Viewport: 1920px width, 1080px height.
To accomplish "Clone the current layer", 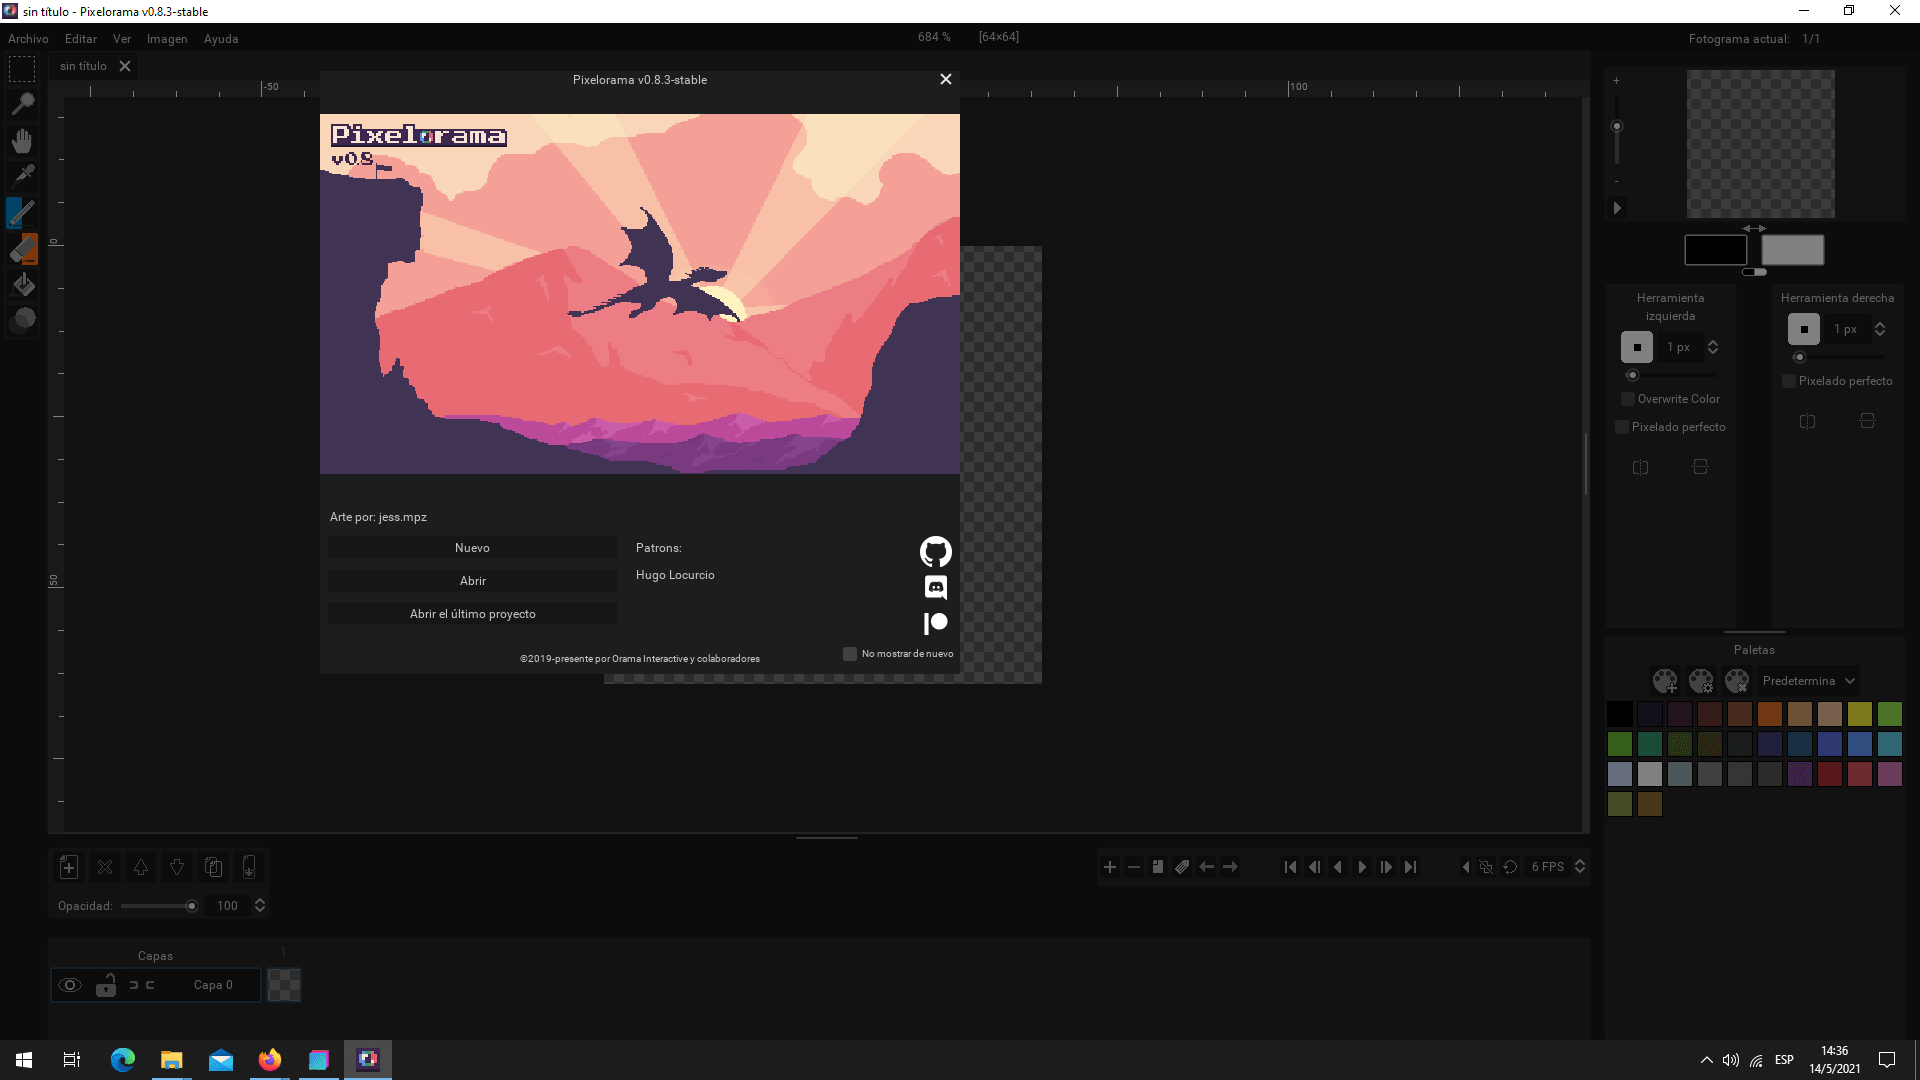I will click(x=213, y=867).
